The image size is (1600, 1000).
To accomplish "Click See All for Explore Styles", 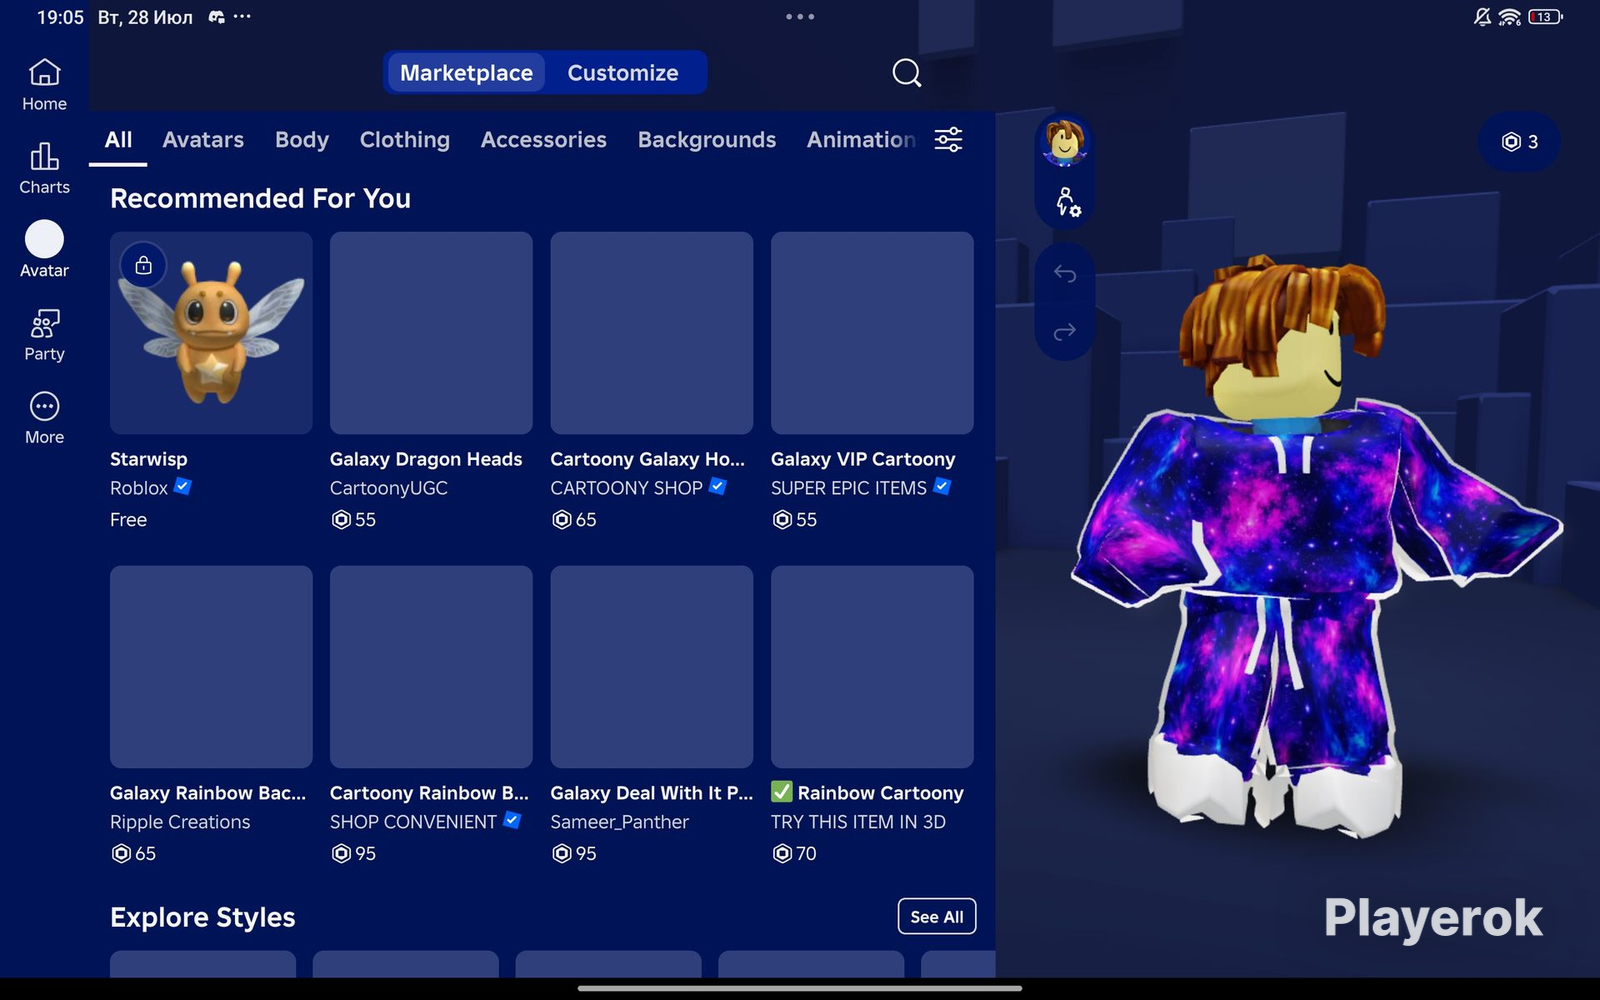I will 937,917.
